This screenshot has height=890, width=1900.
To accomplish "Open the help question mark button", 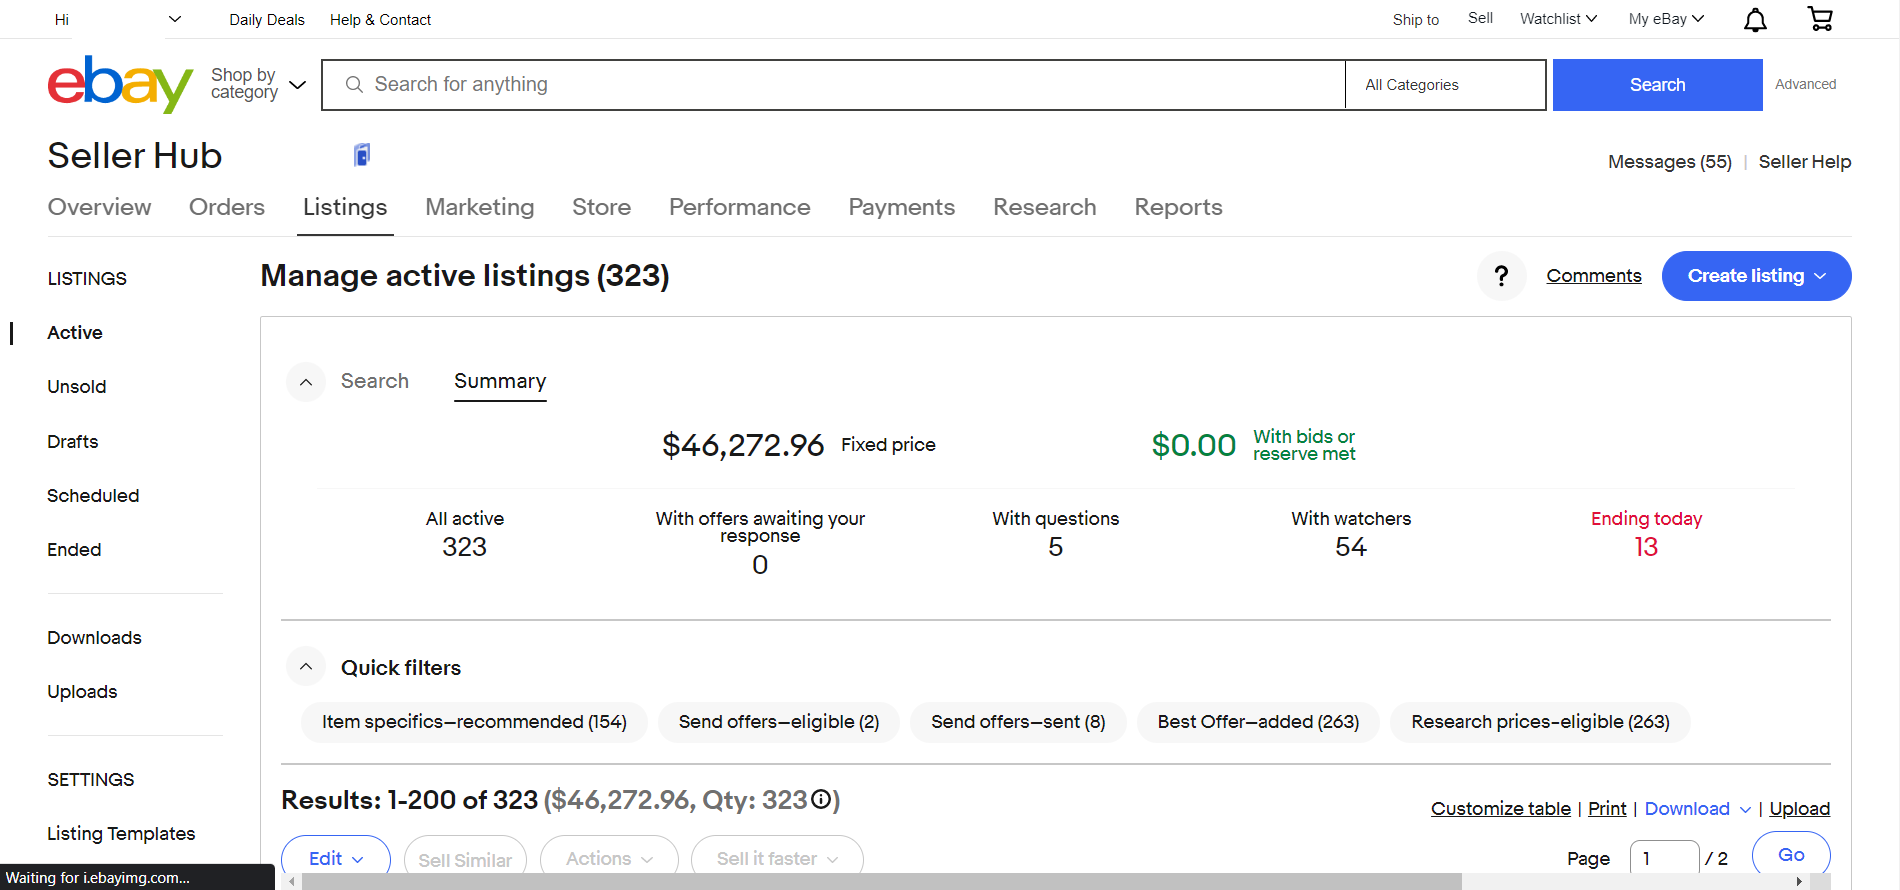I will (1501, 276).
